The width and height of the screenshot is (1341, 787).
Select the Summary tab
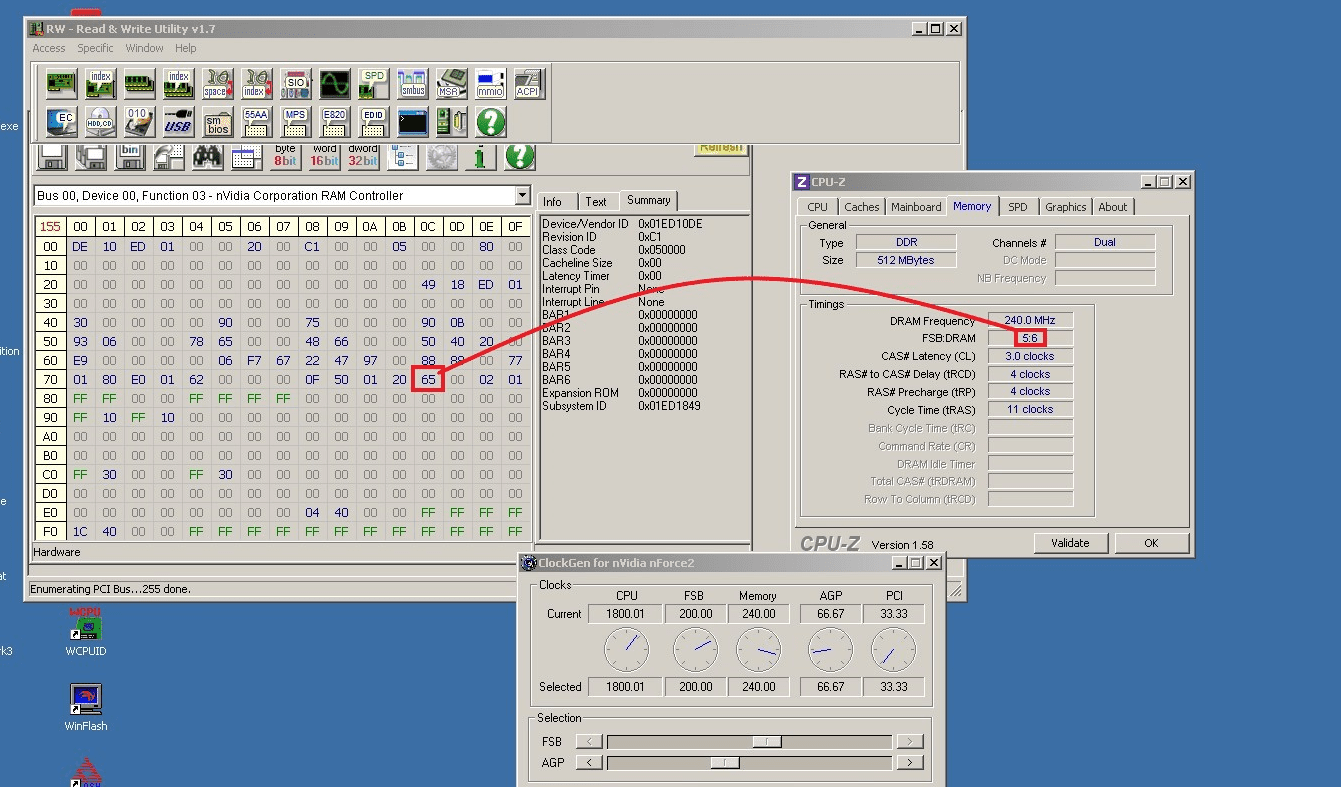(648, 200)
